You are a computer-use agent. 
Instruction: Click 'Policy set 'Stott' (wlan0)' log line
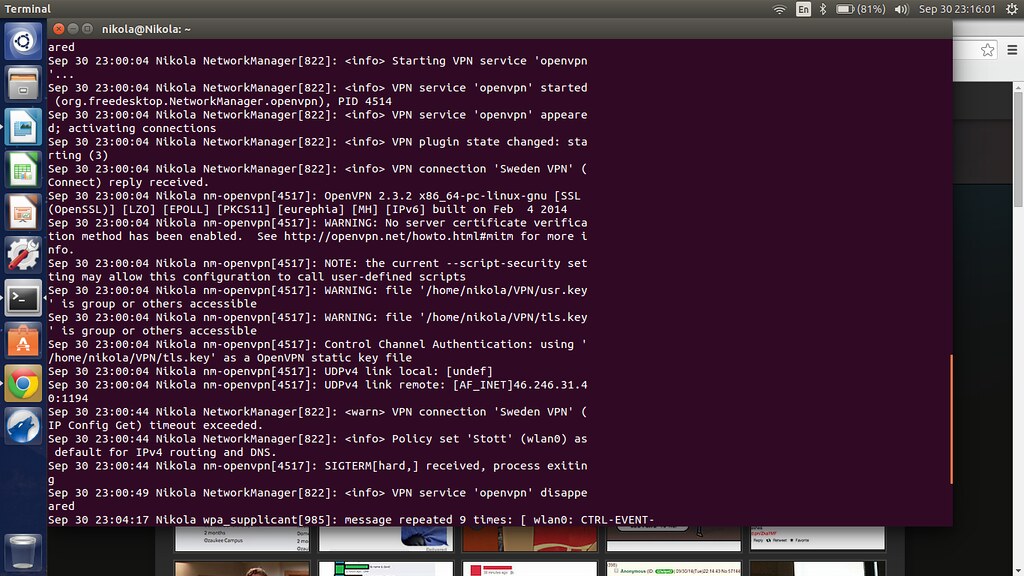(317, 445)
